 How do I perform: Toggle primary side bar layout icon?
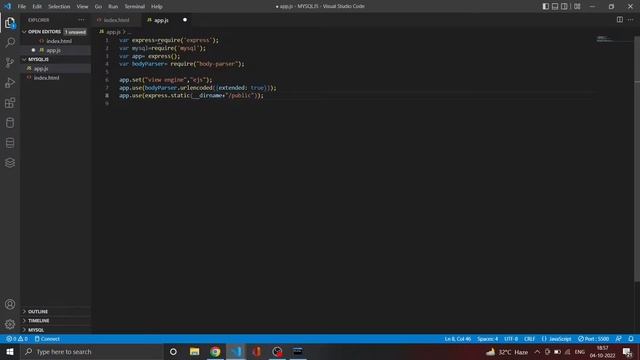tap(546, 6)
